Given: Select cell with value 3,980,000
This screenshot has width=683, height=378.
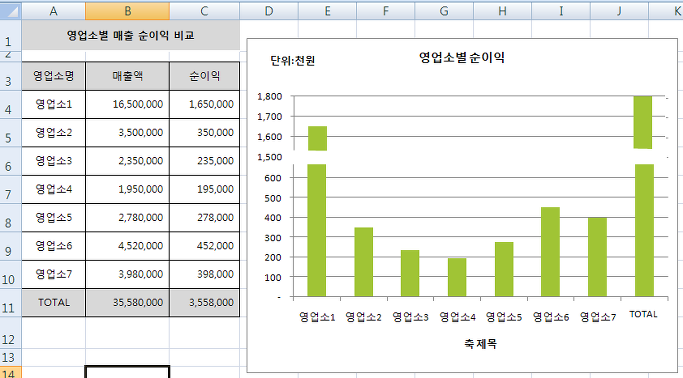Looking at the screenshot, I should [x=128, y=274].
